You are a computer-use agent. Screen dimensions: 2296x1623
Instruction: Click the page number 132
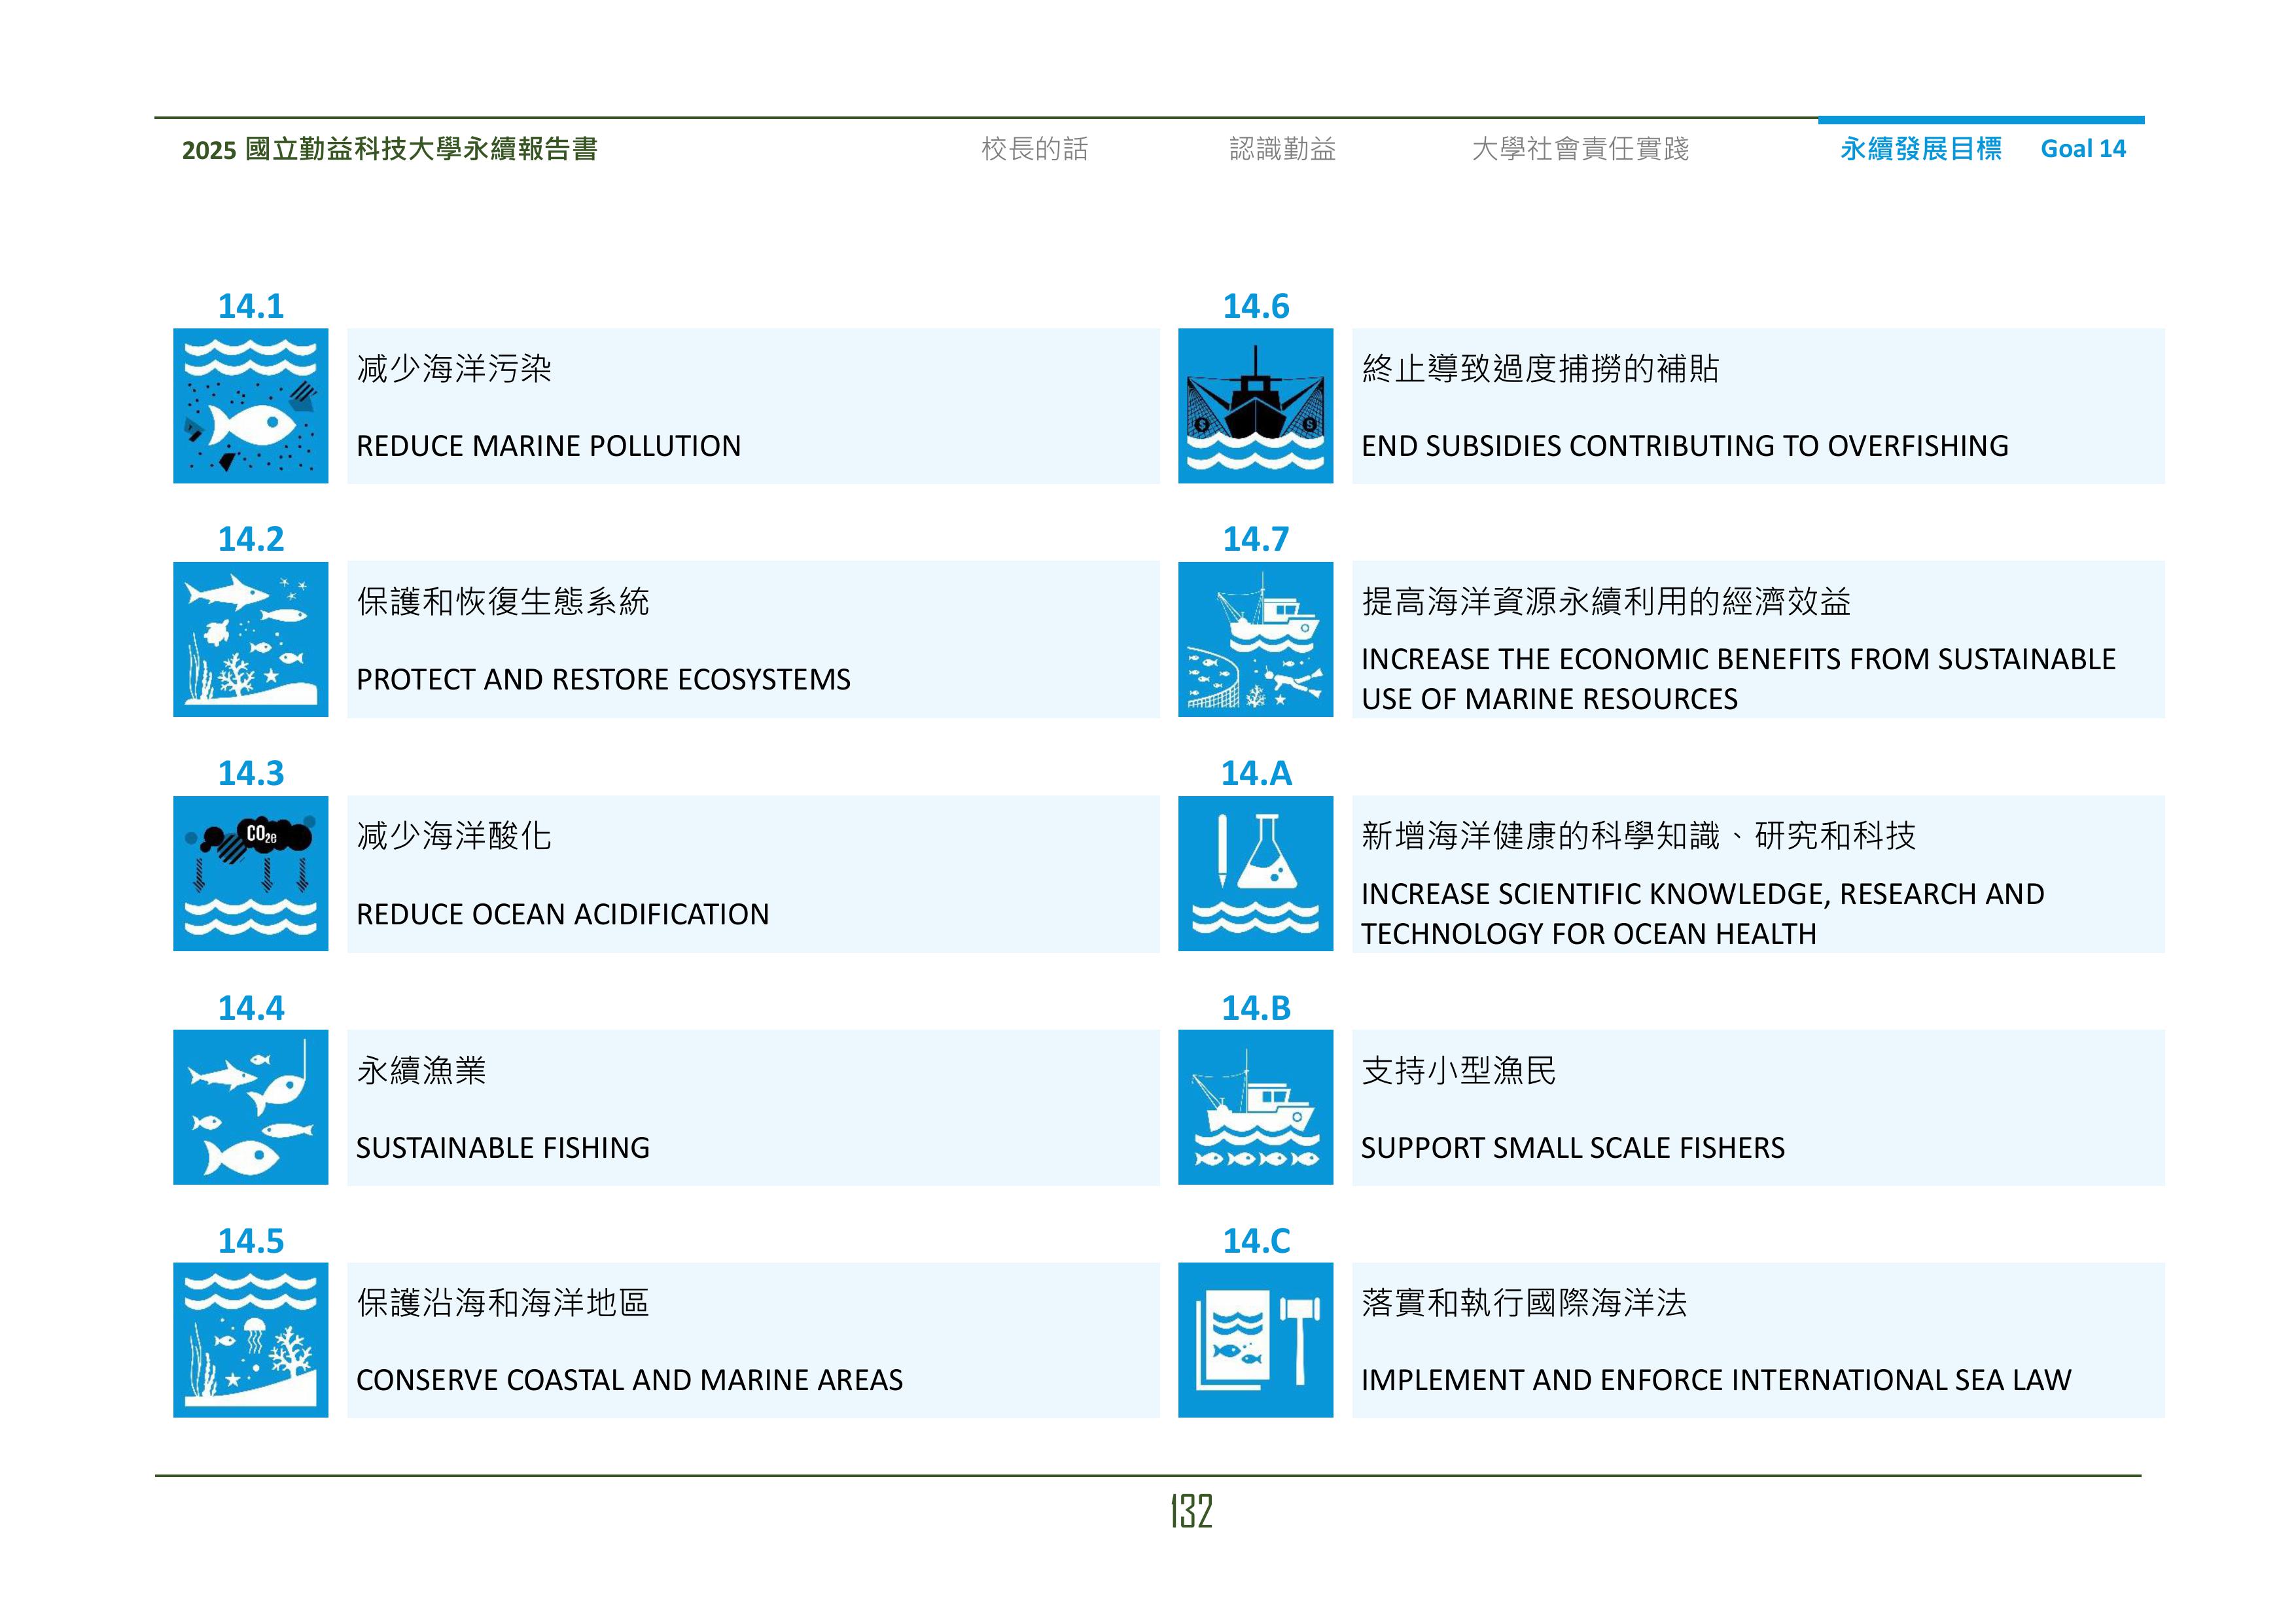(x=1191, y=1511)
